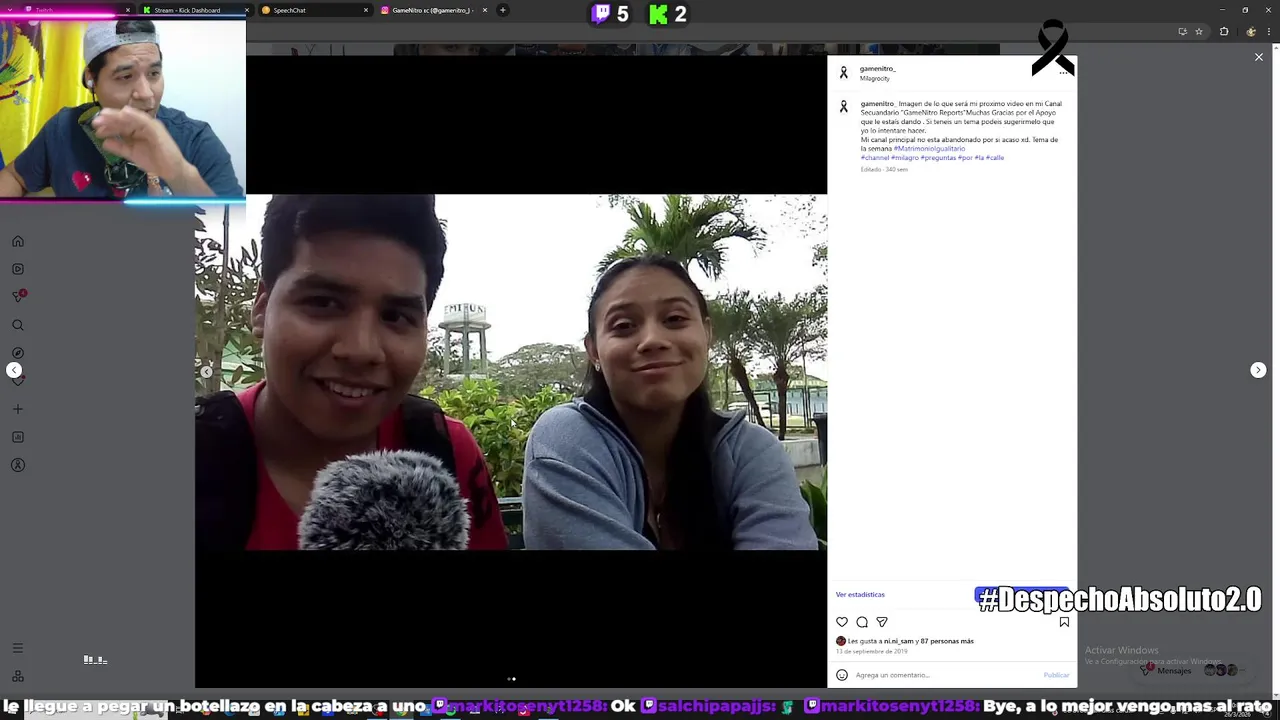Open the Dashboard chart icon in sidebar
Screen dimensions: 1280x720
point(18,437)
